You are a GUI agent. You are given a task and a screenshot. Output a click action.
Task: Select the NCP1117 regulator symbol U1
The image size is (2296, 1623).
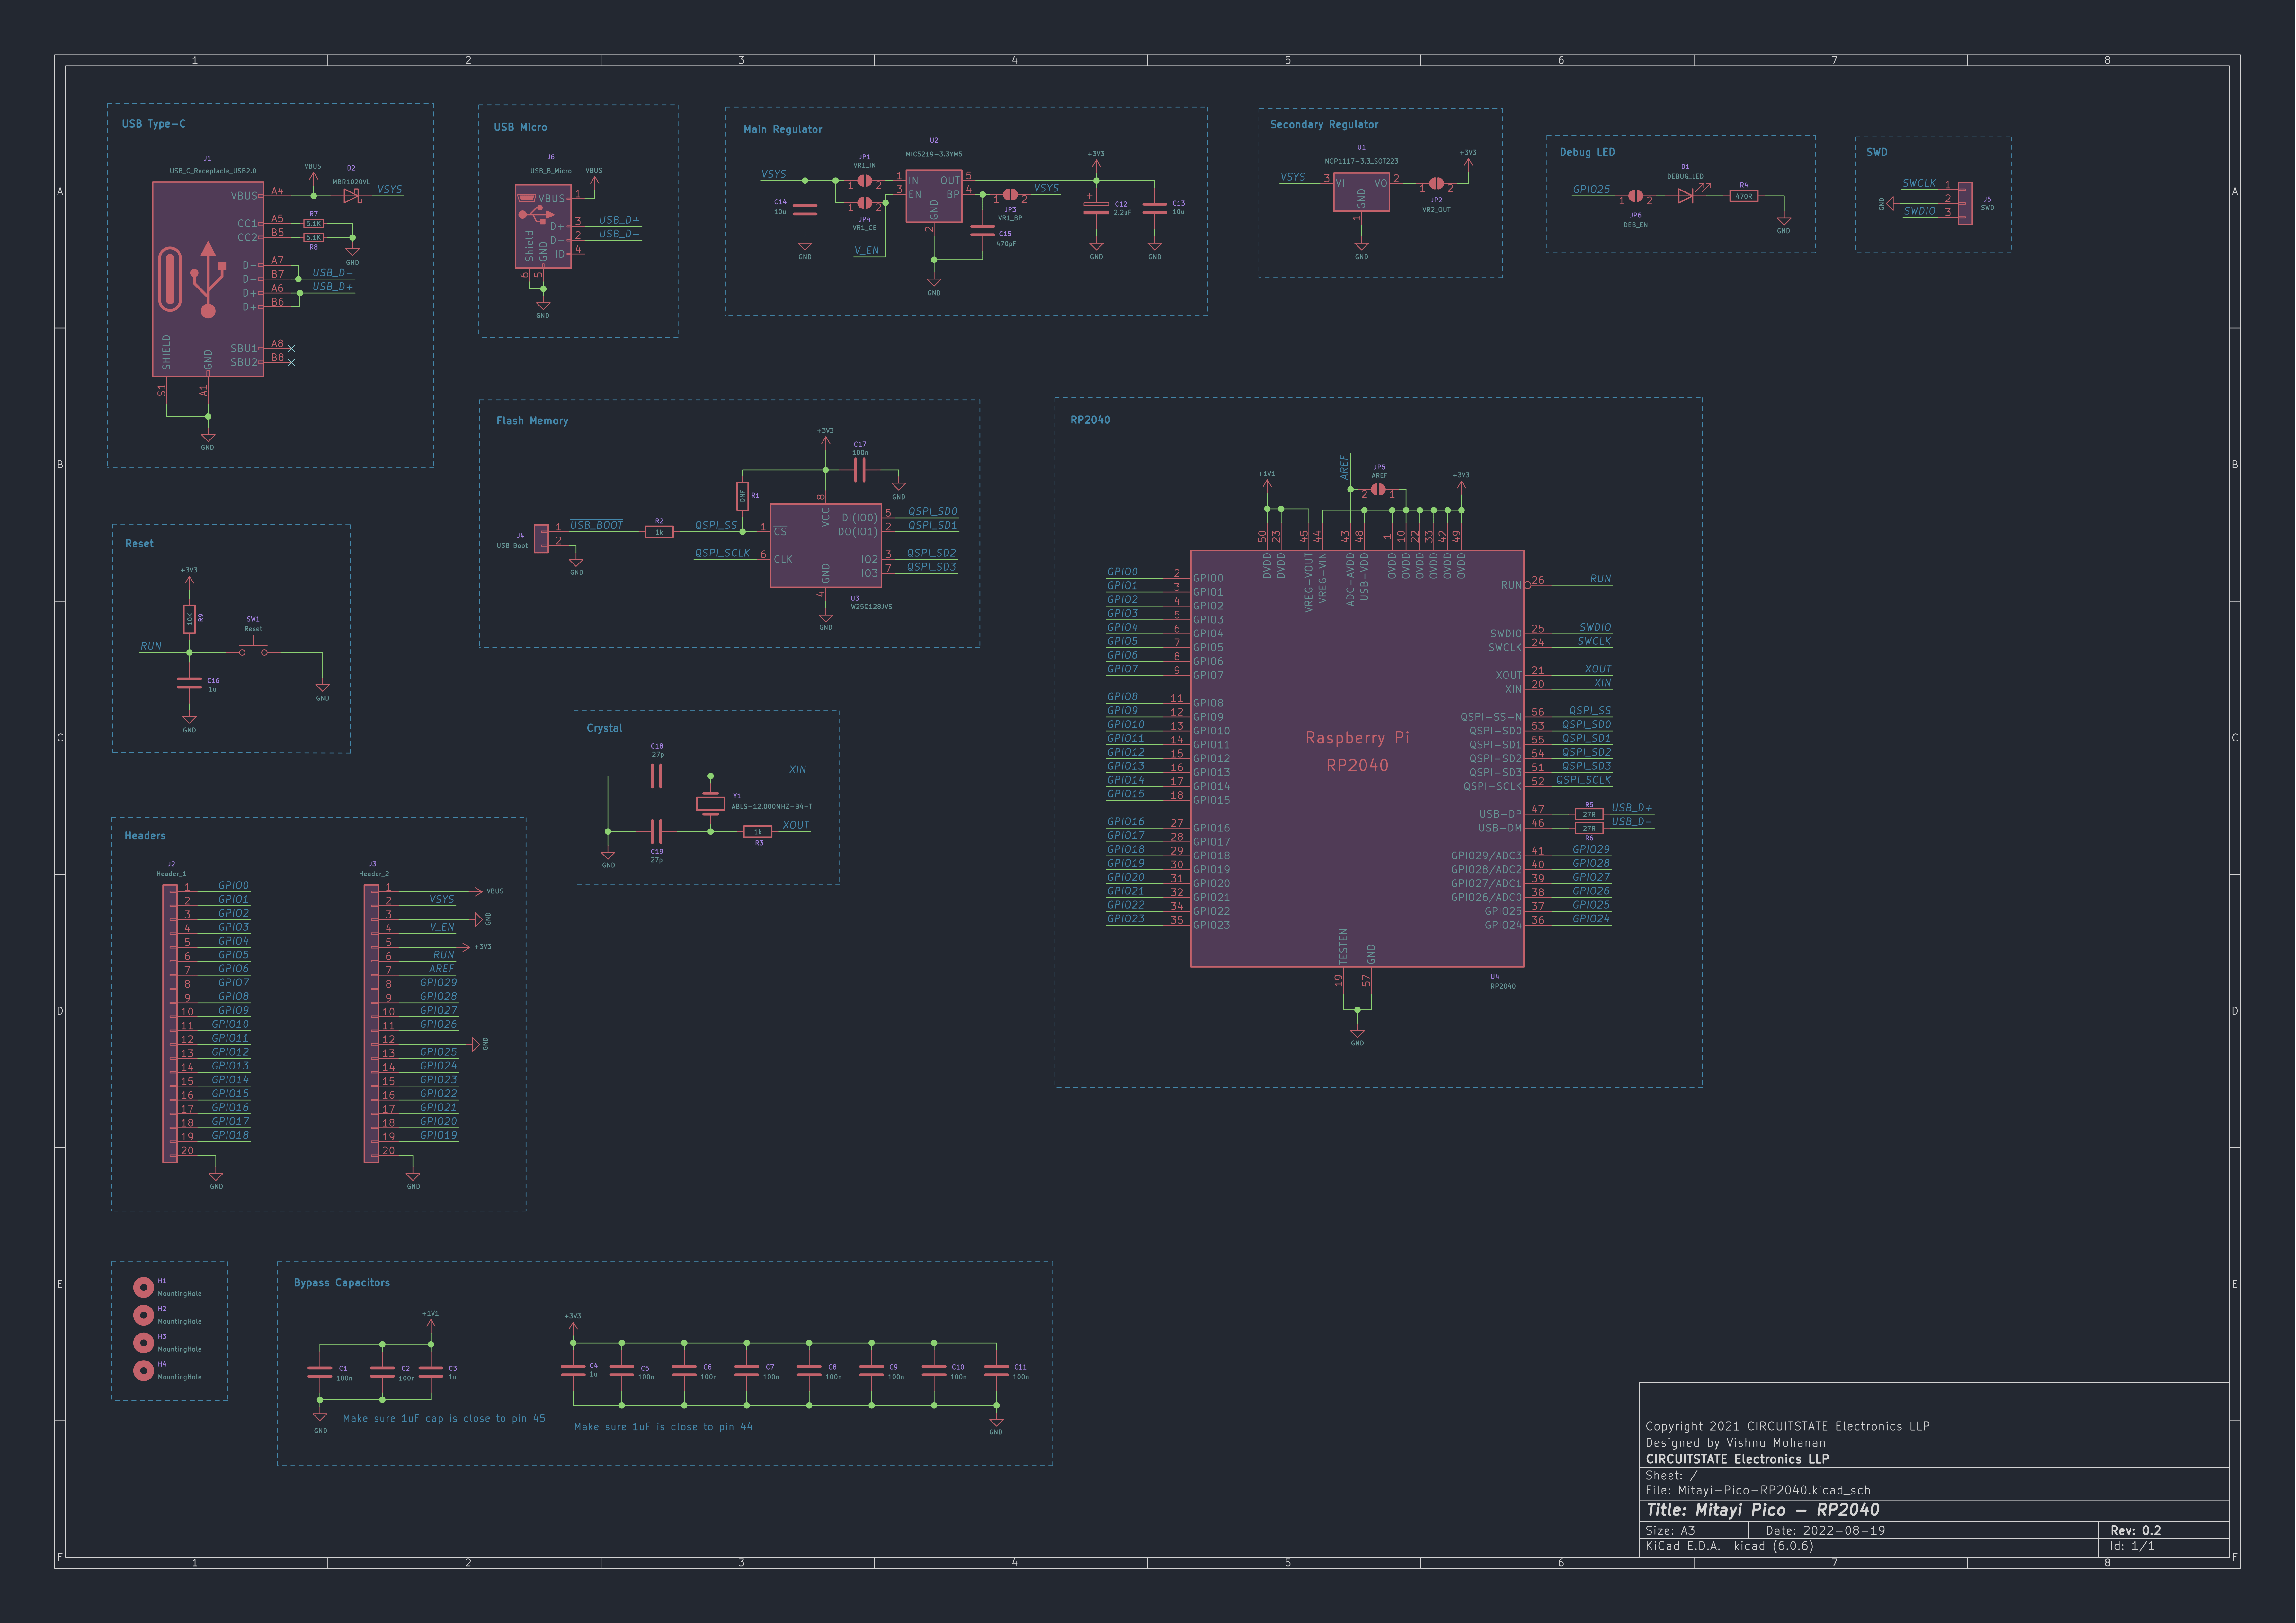pos(1361,192)
